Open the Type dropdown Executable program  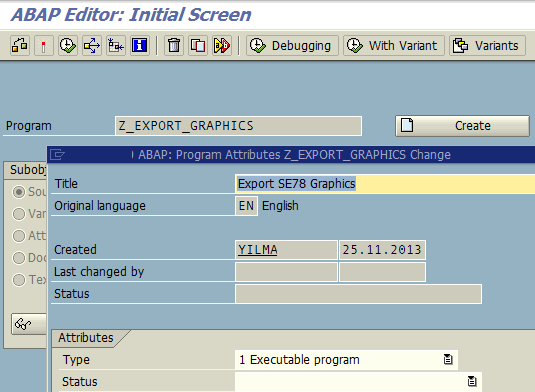click(346, 360)
